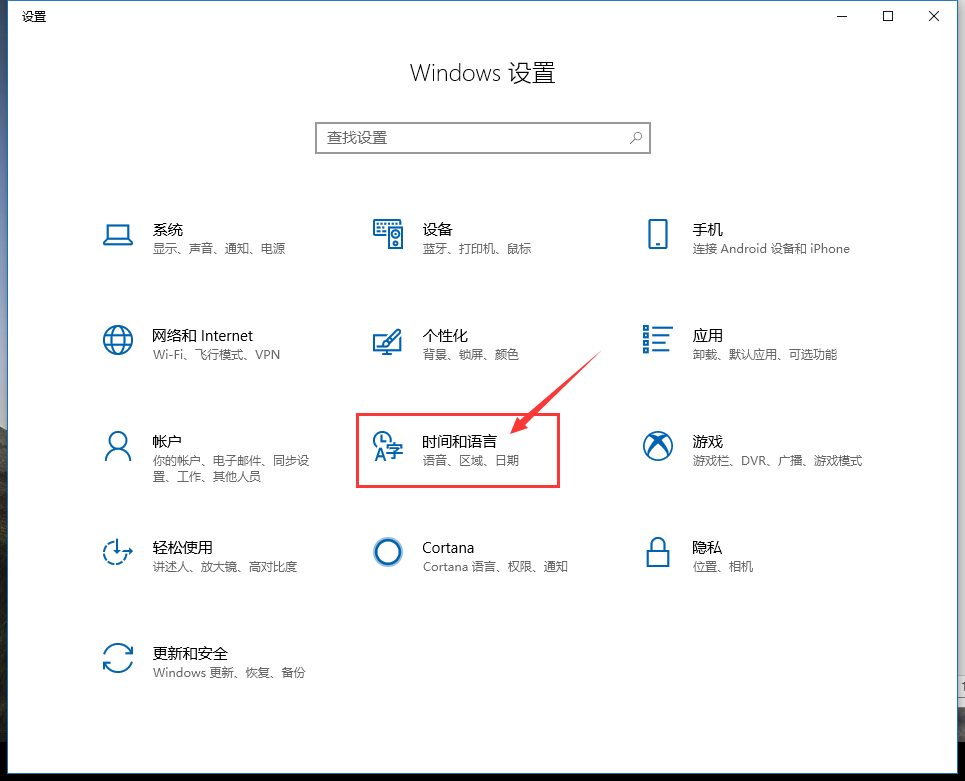This screenshot has height=781, width=965.
Task: Click the 设备 keyboard and speaker icon
Action: [388, 234]
